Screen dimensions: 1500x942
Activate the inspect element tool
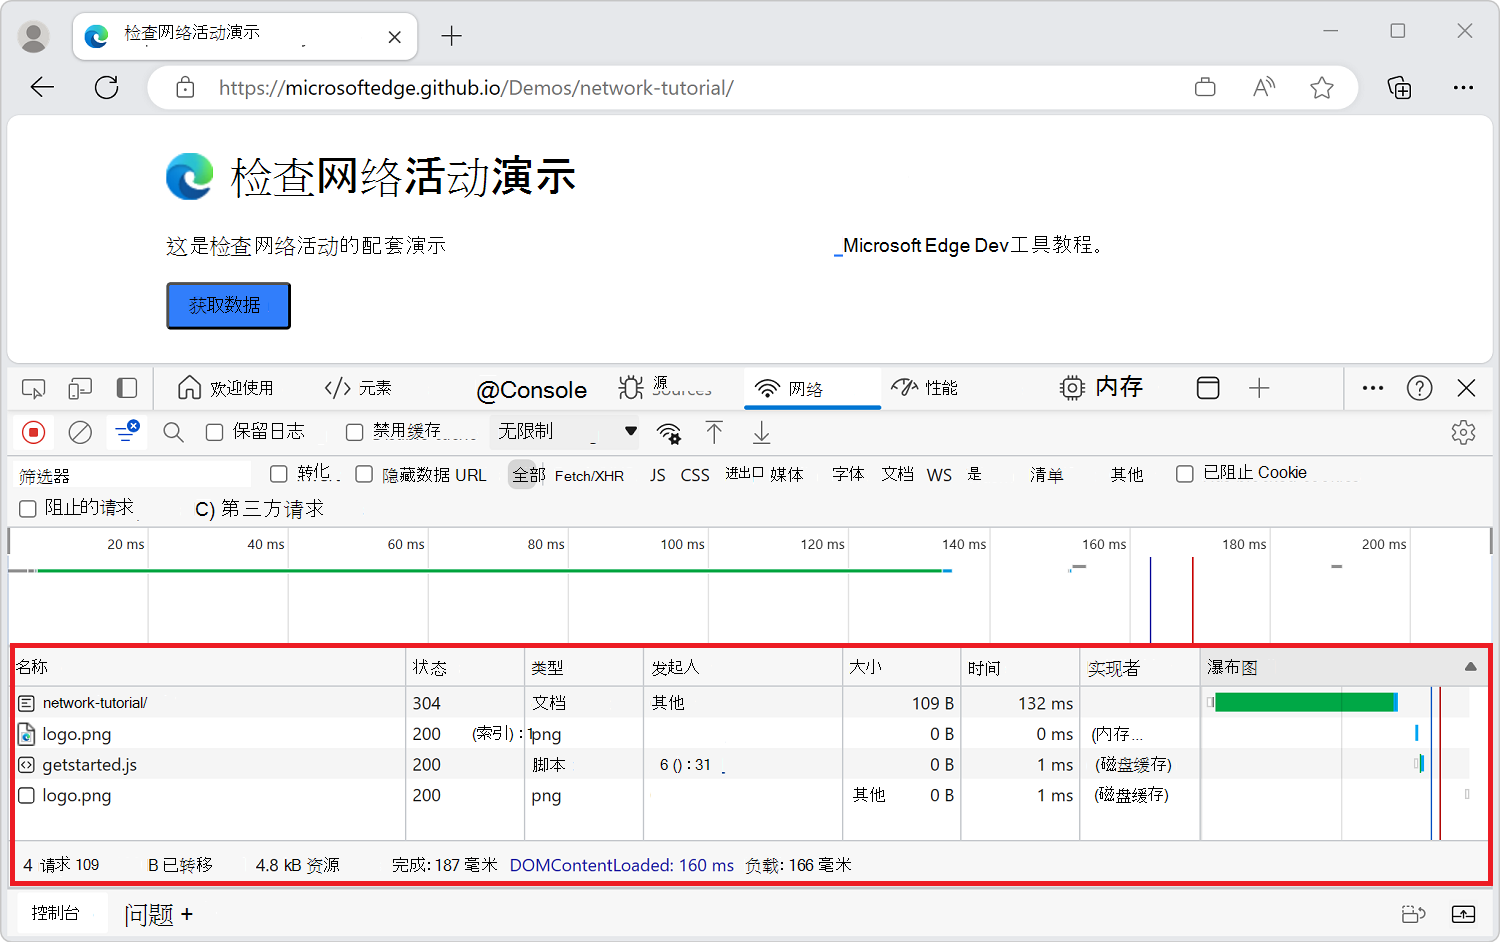[x=34, y=388]
